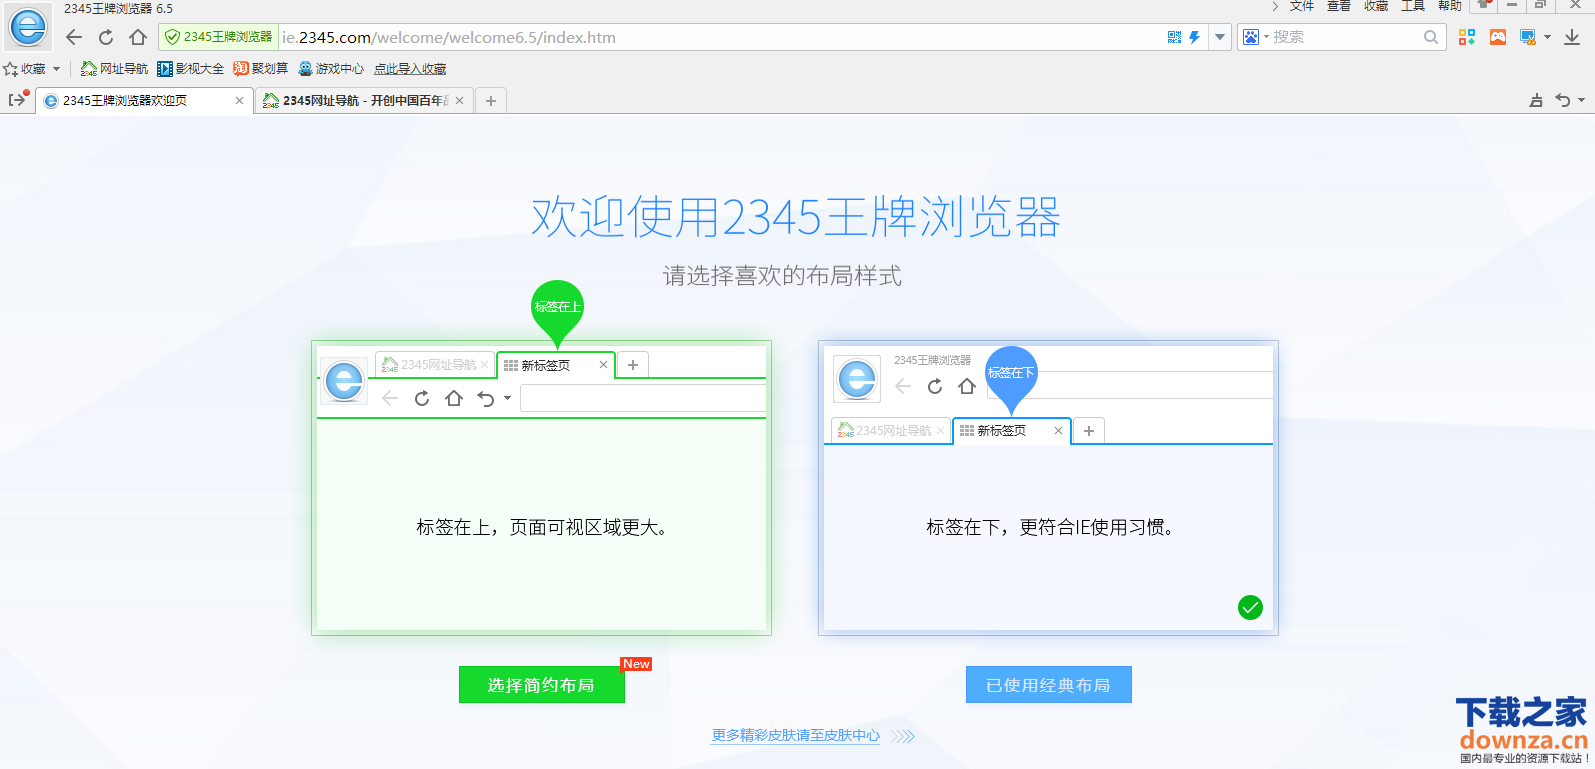Click the blue 标签在下 pin marker
1595x769 pixels.
pyautogui.click(x=1011, y=379)
